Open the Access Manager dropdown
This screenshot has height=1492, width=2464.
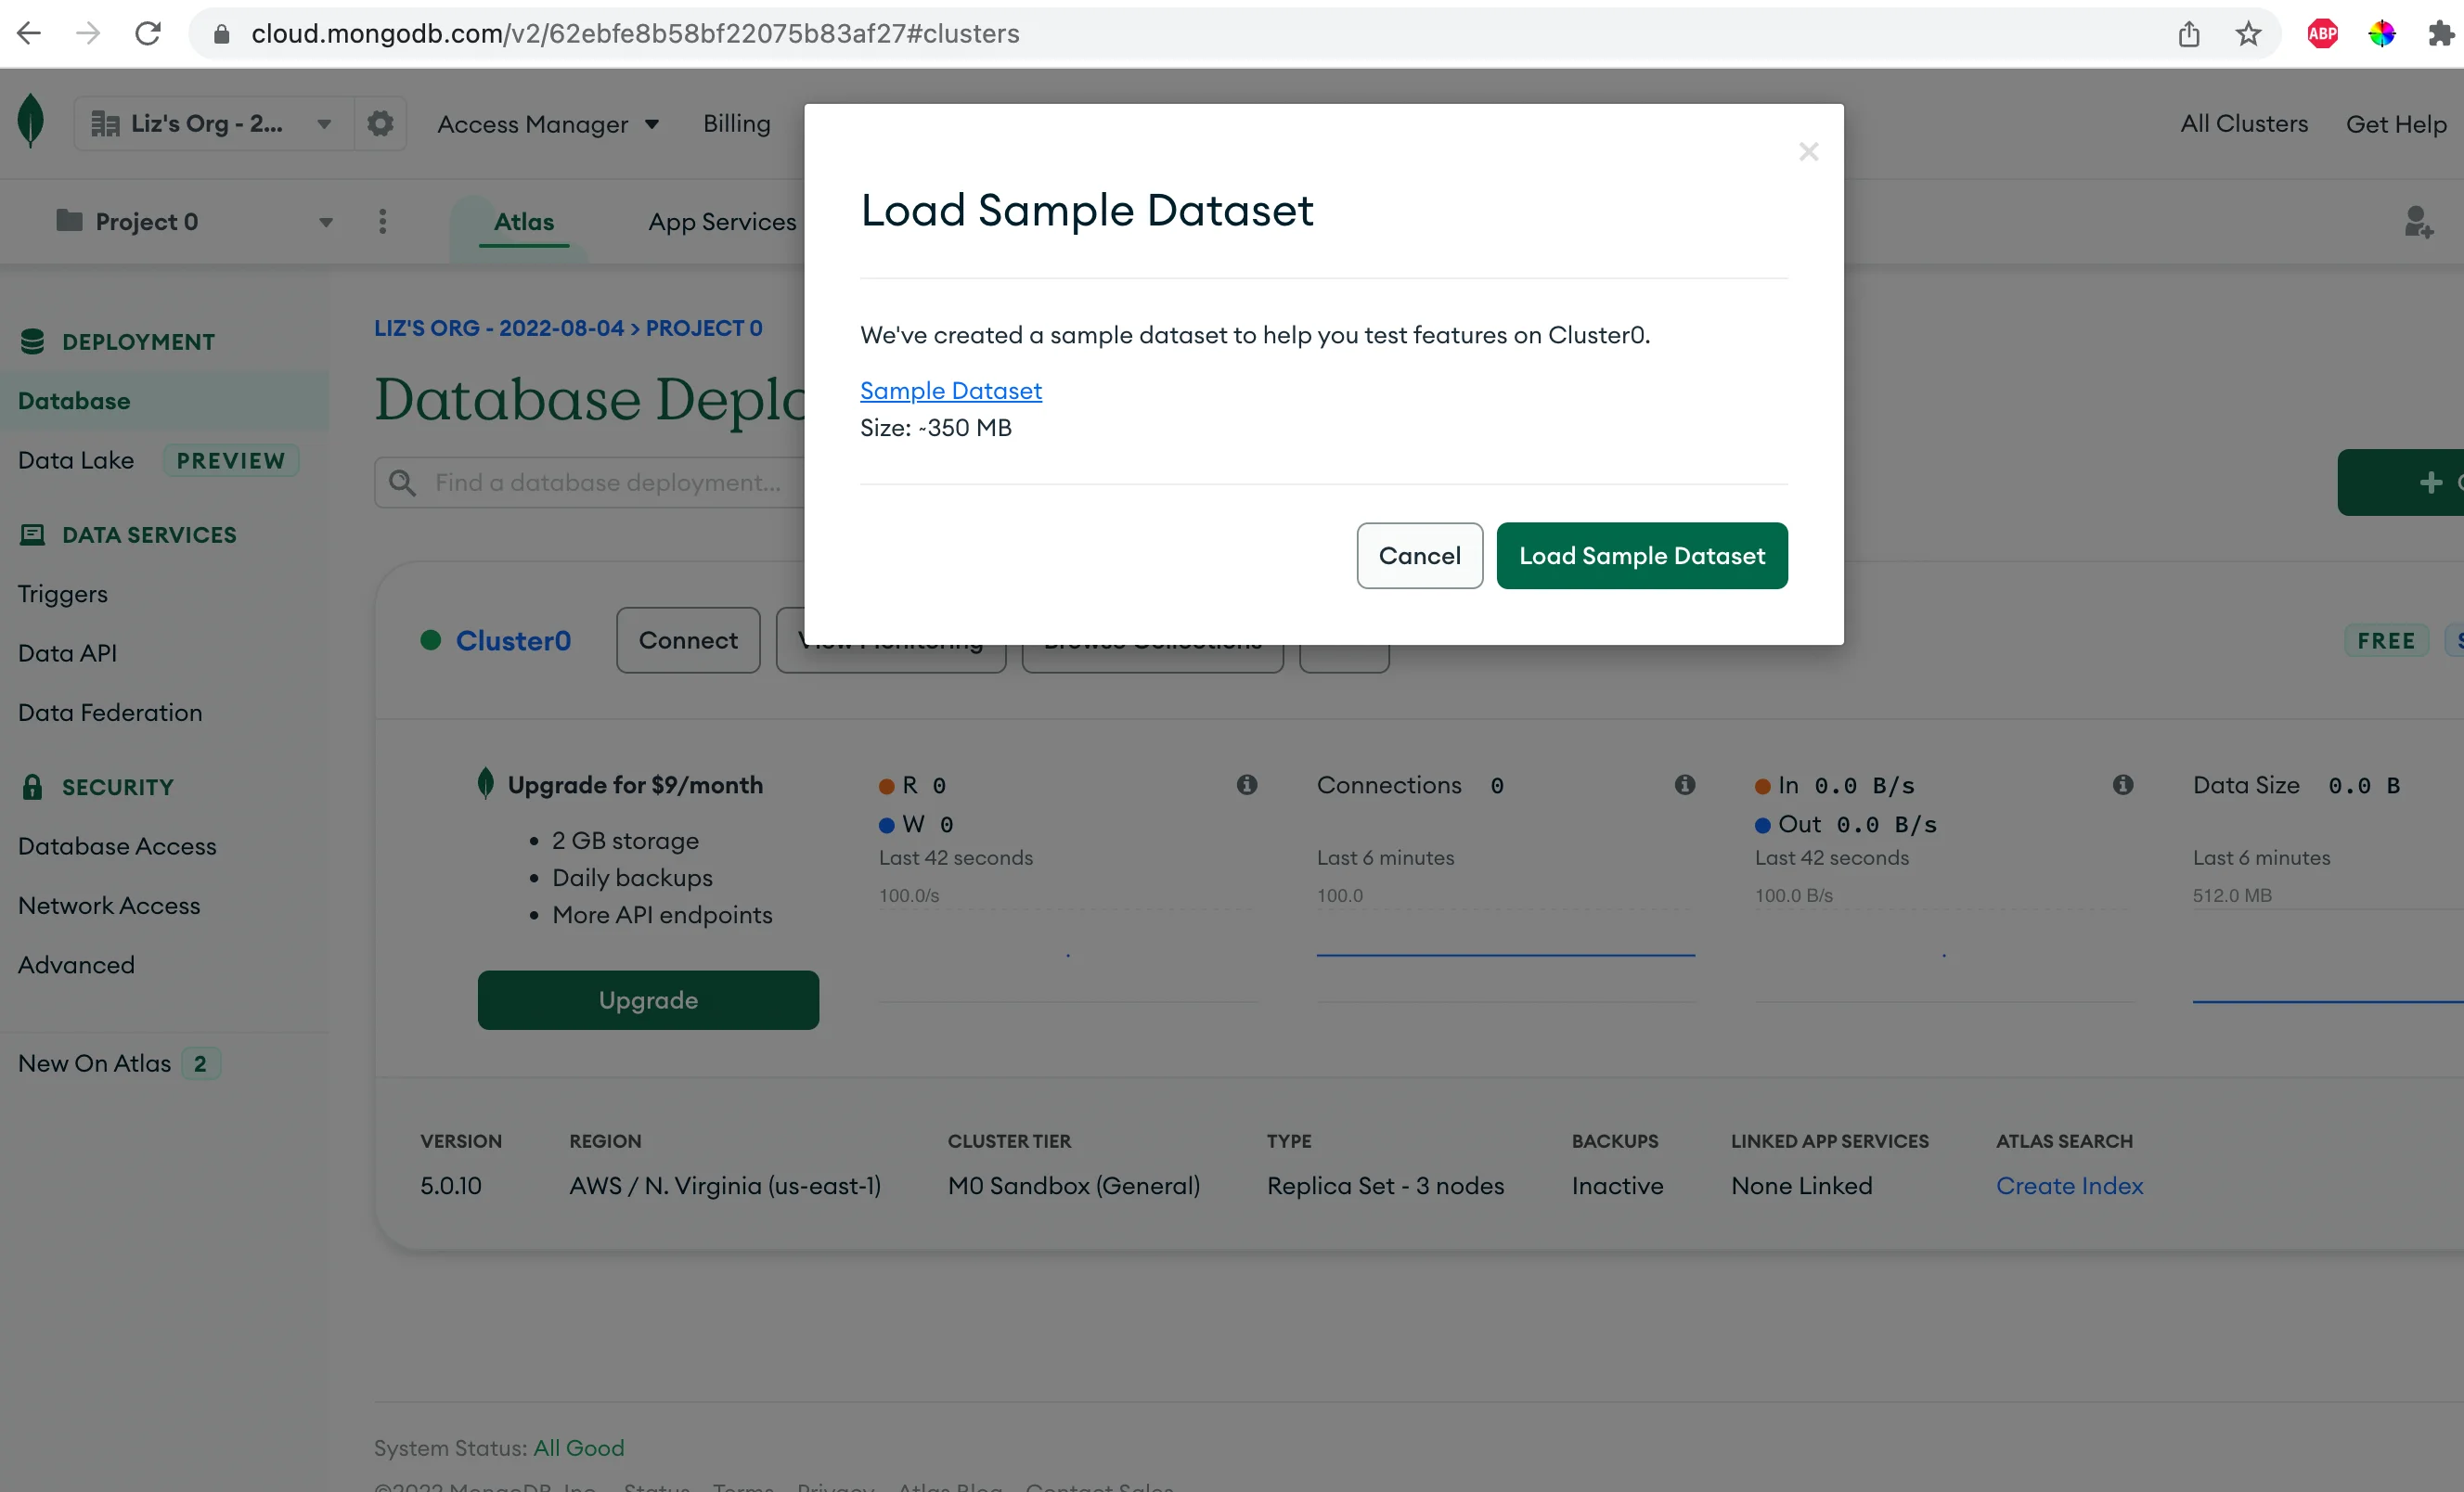pyautogui.click(x=548, y=124)
